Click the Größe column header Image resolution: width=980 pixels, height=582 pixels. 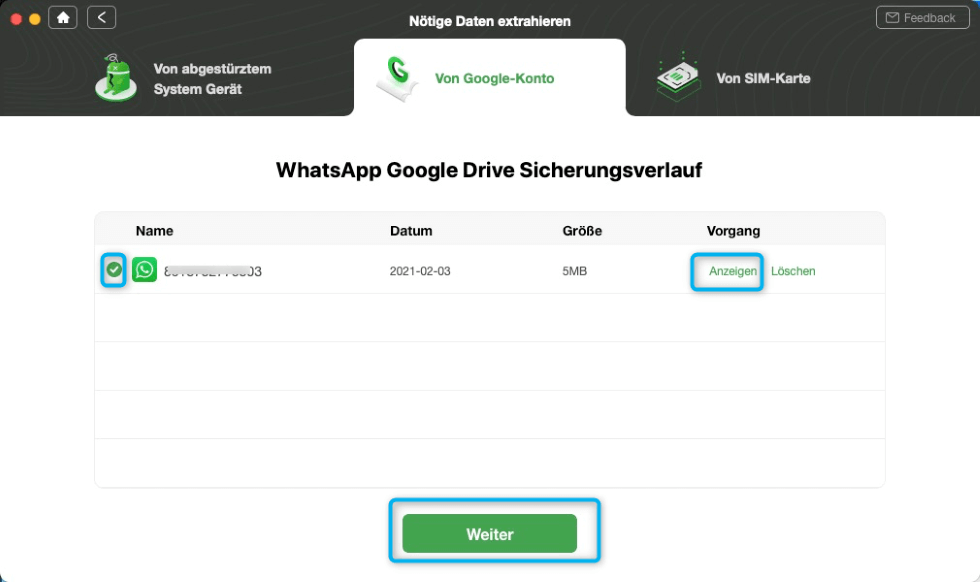click(582, 231)
